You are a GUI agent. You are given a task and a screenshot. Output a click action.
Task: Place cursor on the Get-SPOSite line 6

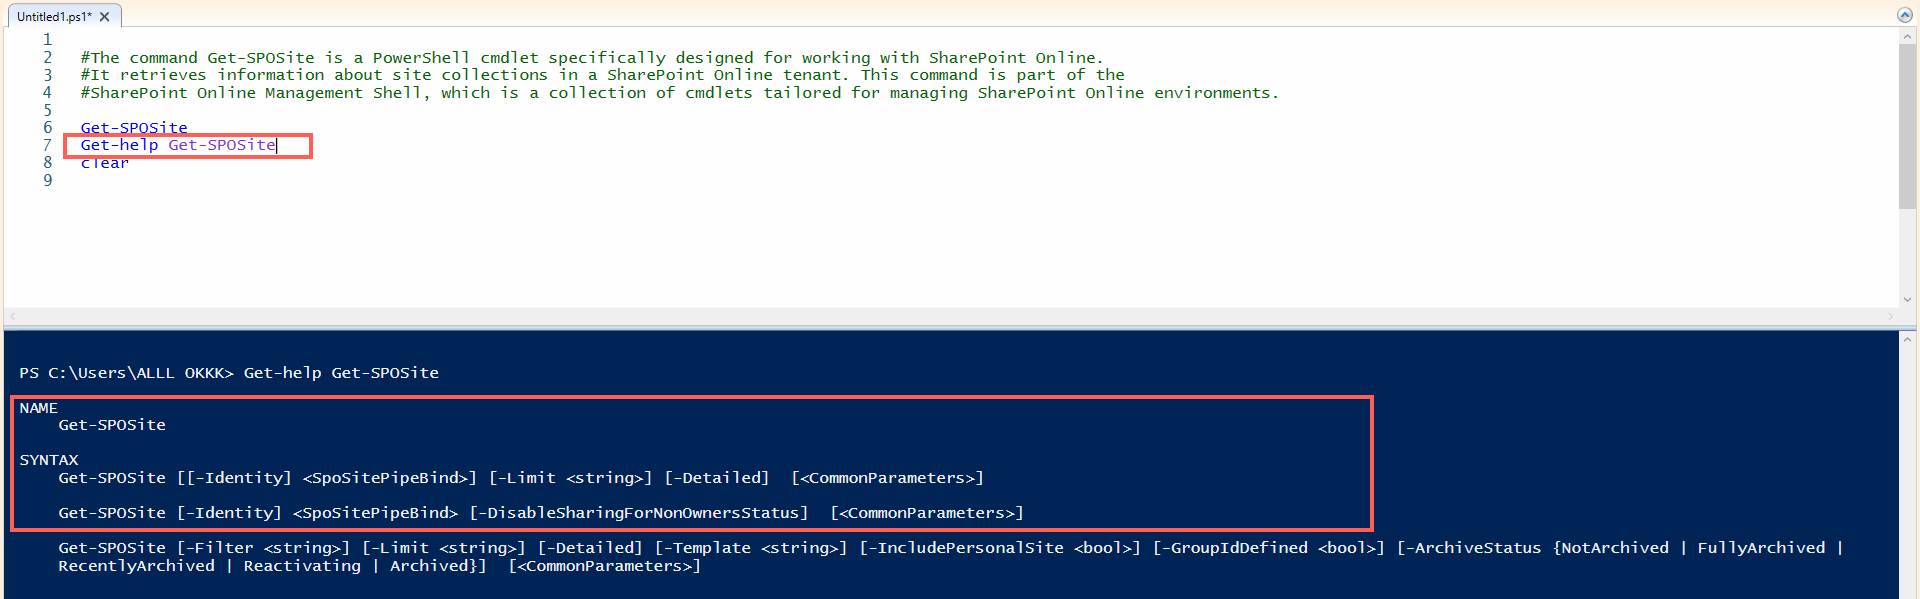(134, 128)
